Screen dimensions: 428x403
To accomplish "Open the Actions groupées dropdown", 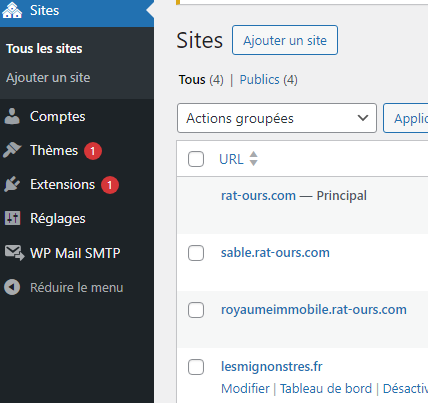I will coord(277,118).
